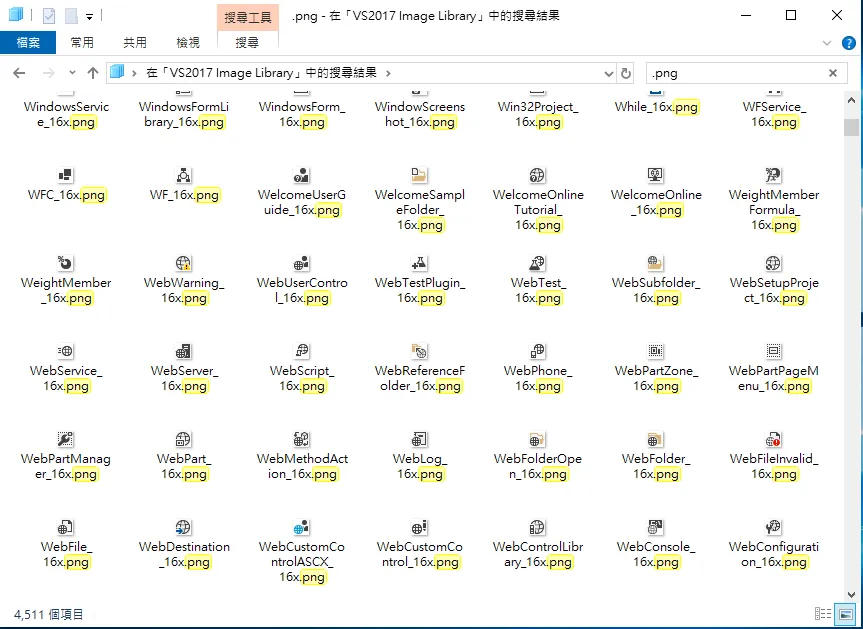Open the 檔案 file menu
Image resolution: width=863 pixels, height=629 pixels.
tap(28, 42)
